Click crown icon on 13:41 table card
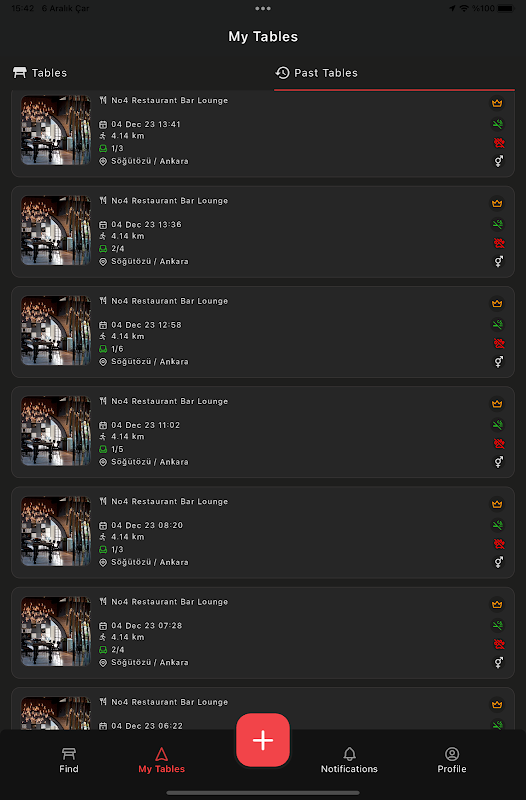Image resolution: width=526 pixels, height=800 pixels. pyautogui.click(x=497, y=103)
